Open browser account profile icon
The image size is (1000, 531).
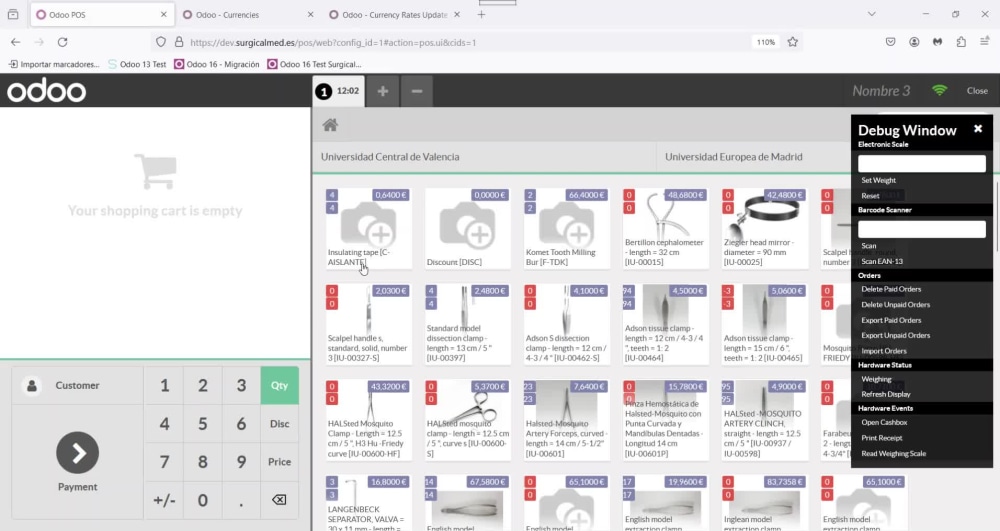(914, 42)
